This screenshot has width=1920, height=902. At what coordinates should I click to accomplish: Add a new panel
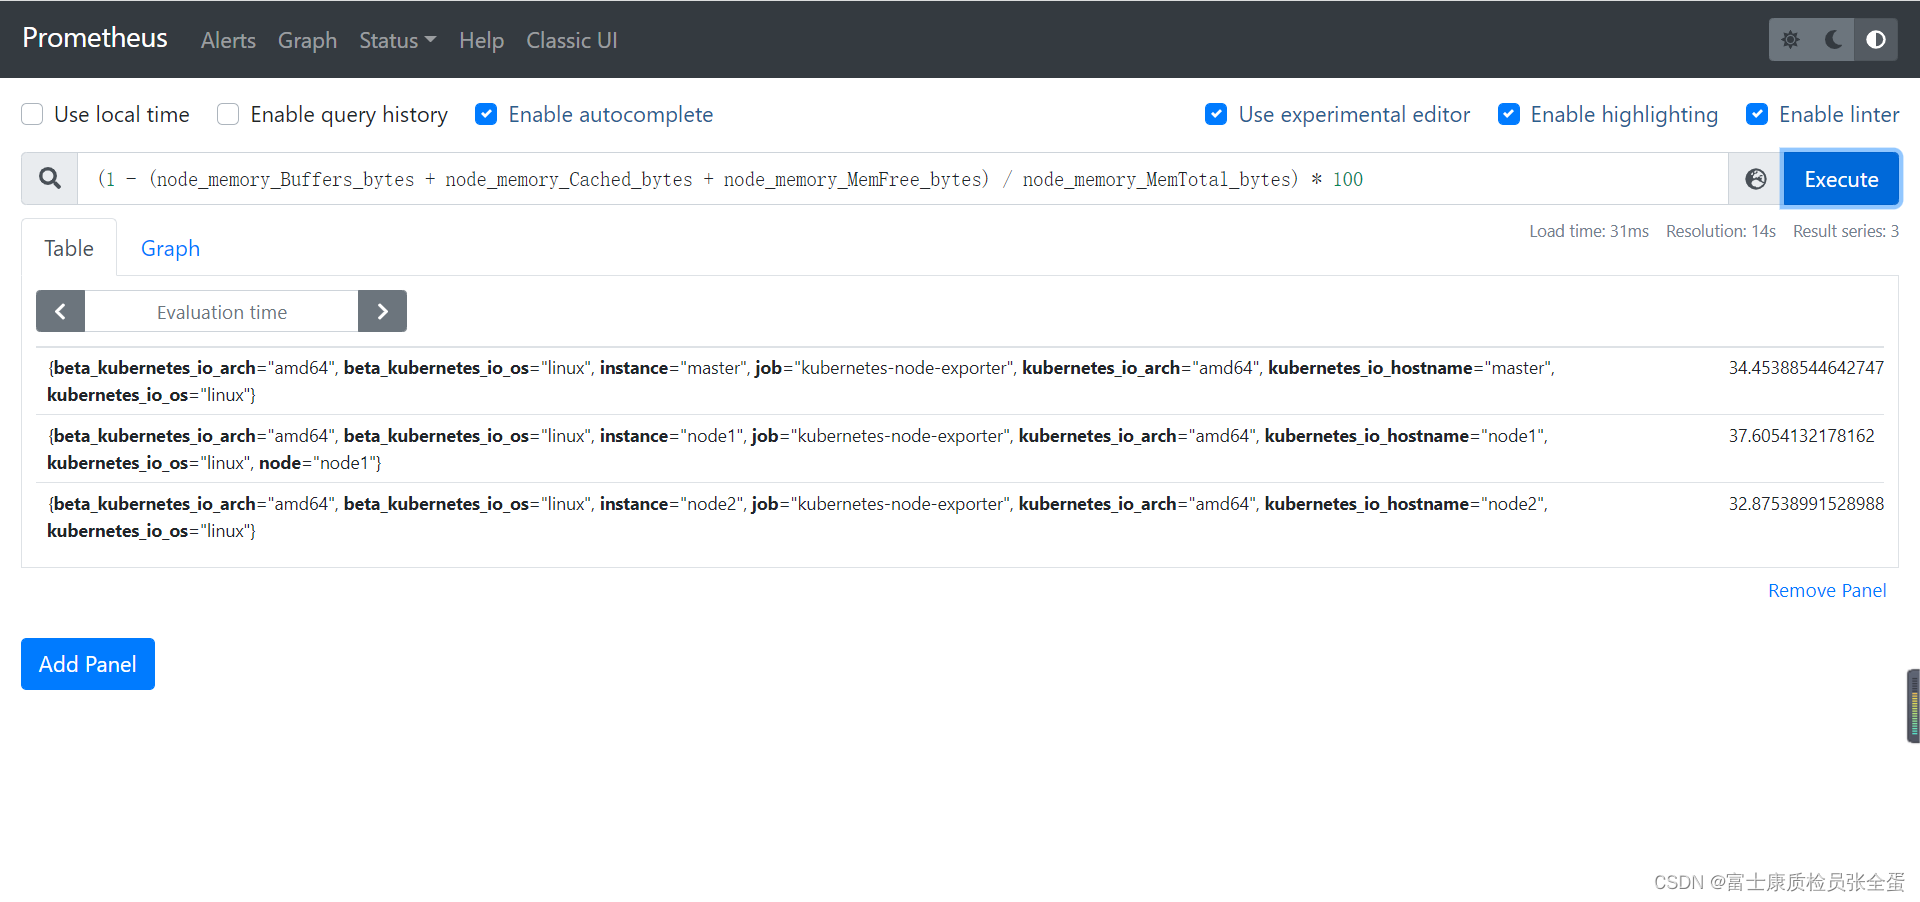tap(88, 664)
